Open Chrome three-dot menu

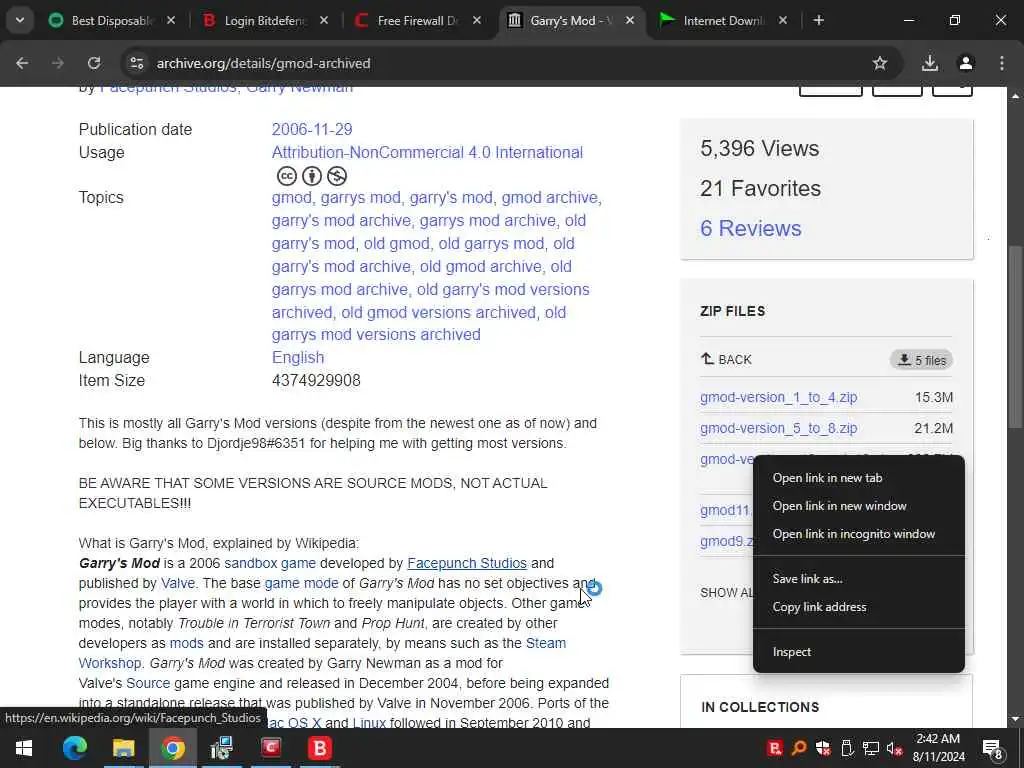[x=1002, y=63]
